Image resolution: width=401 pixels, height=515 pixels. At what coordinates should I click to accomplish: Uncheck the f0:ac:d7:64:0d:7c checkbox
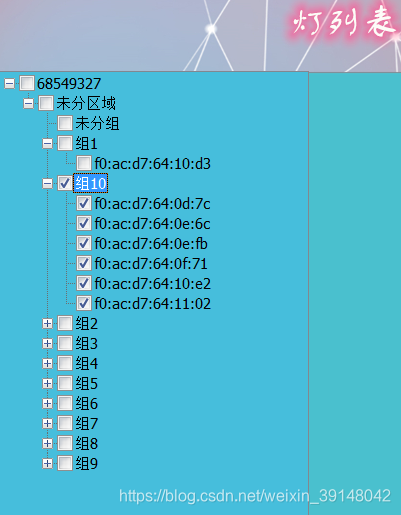(84, 203)
